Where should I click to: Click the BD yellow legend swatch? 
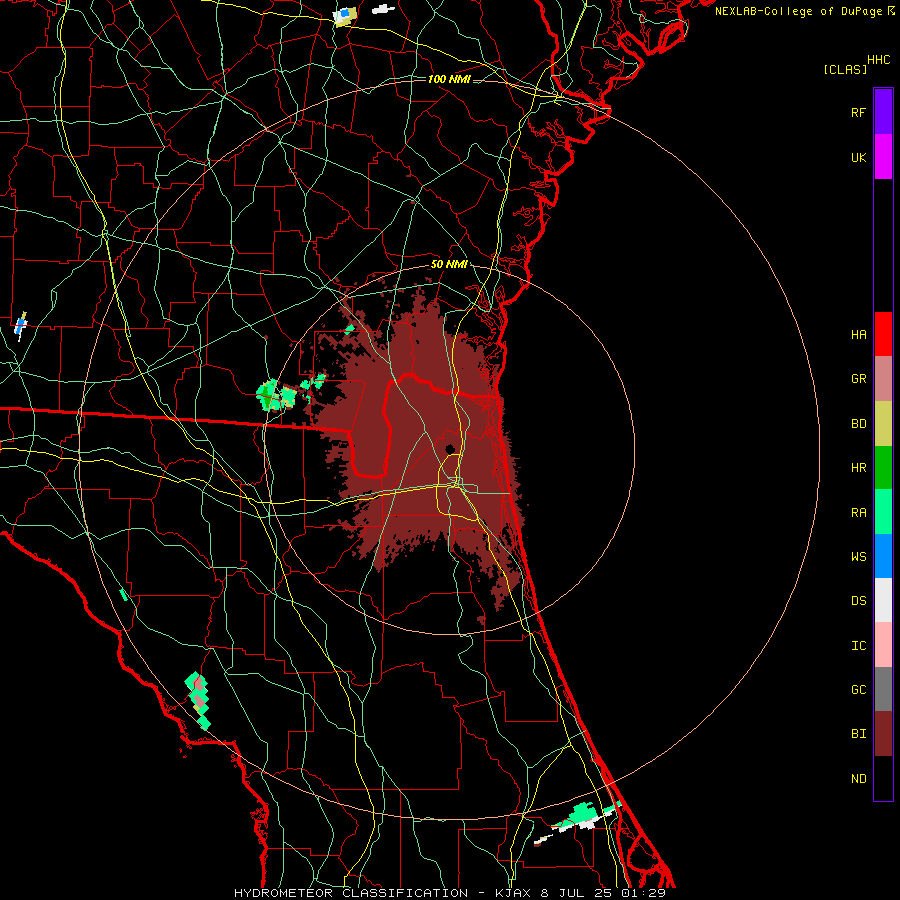pyautogui.click(x=883, y=423)
